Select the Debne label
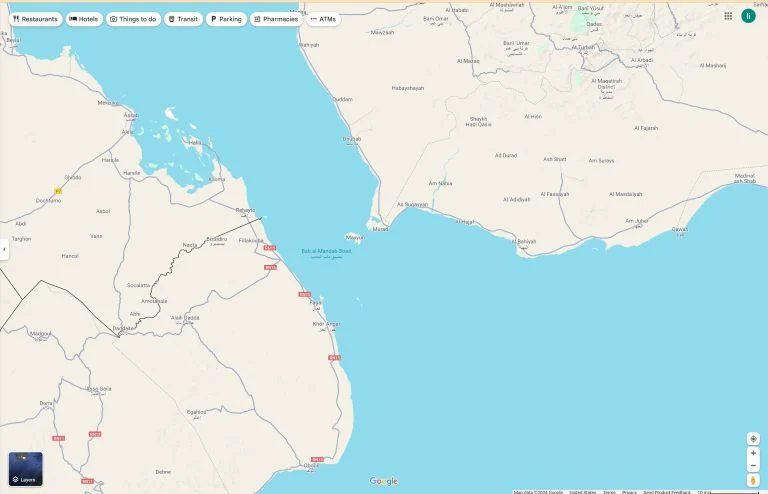Screen dimensions: 768x494 coord(163,472)
